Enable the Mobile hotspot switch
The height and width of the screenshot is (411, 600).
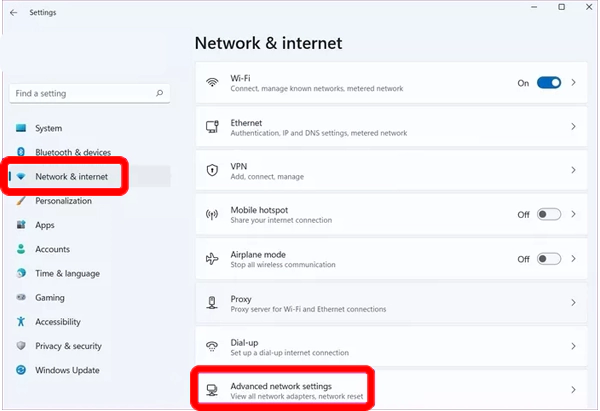tap(549, 214)
